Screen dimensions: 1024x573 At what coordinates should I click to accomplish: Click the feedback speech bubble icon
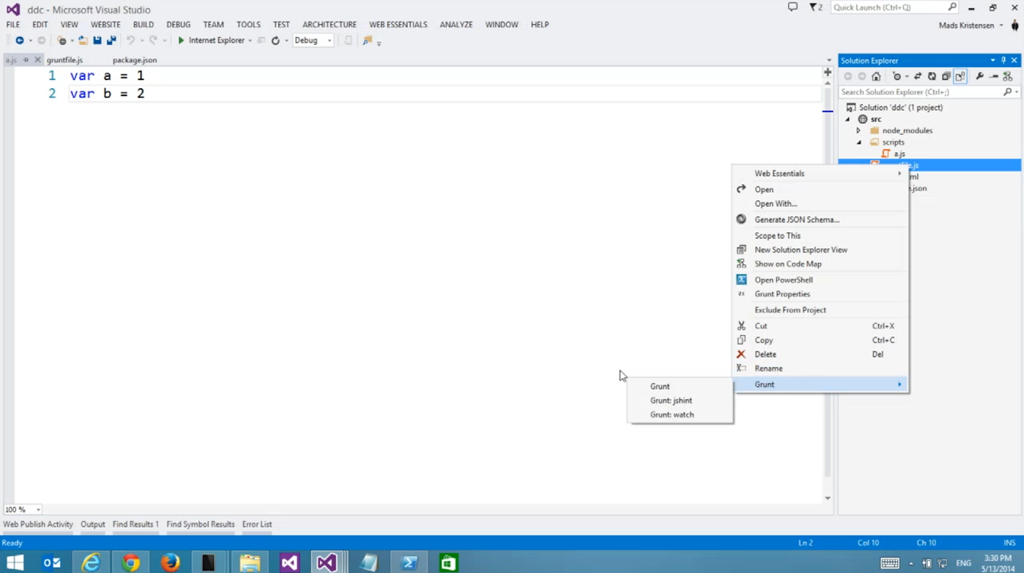tap(792, 7)
